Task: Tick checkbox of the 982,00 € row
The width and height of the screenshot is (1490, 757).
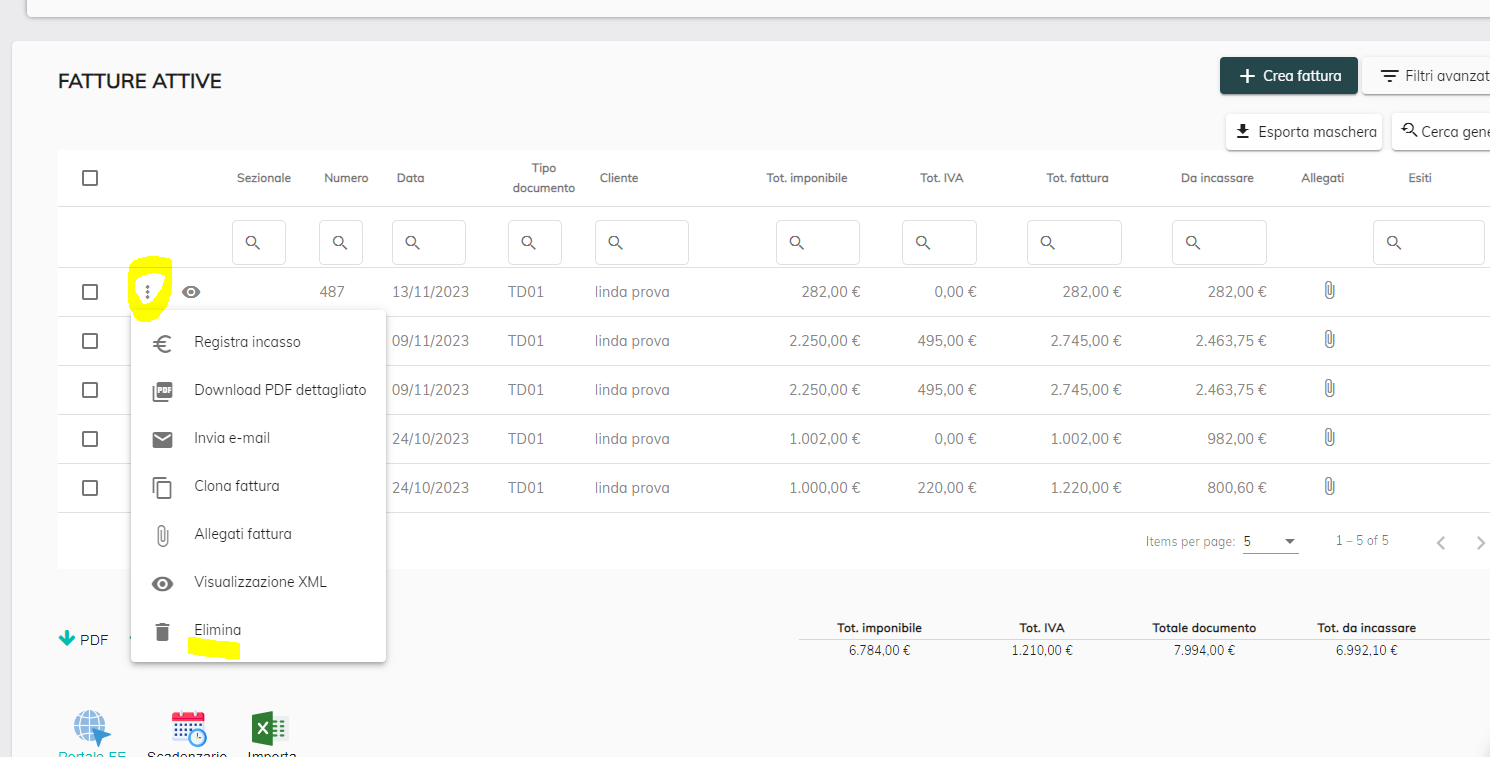Action: (x=90, y=439)
